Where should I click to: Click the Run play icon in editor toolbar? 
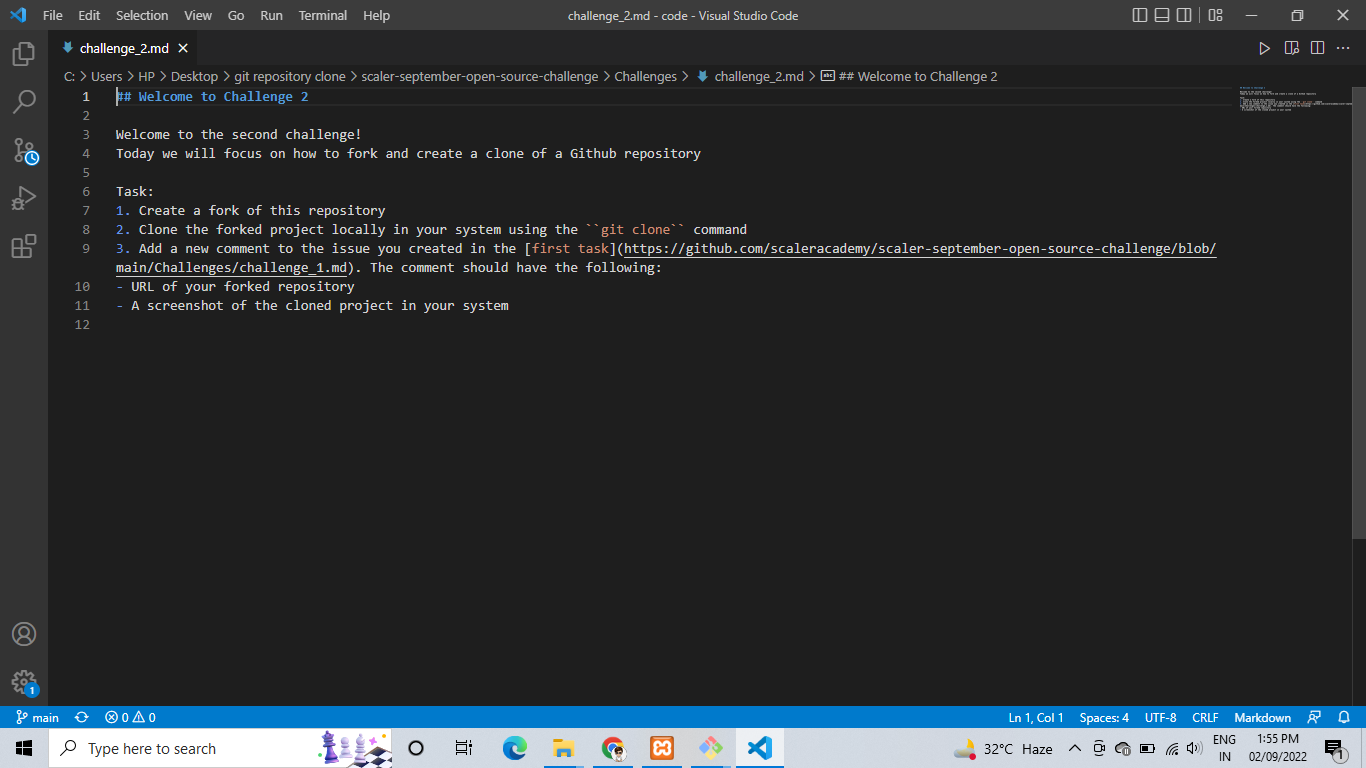[1264, 48]
